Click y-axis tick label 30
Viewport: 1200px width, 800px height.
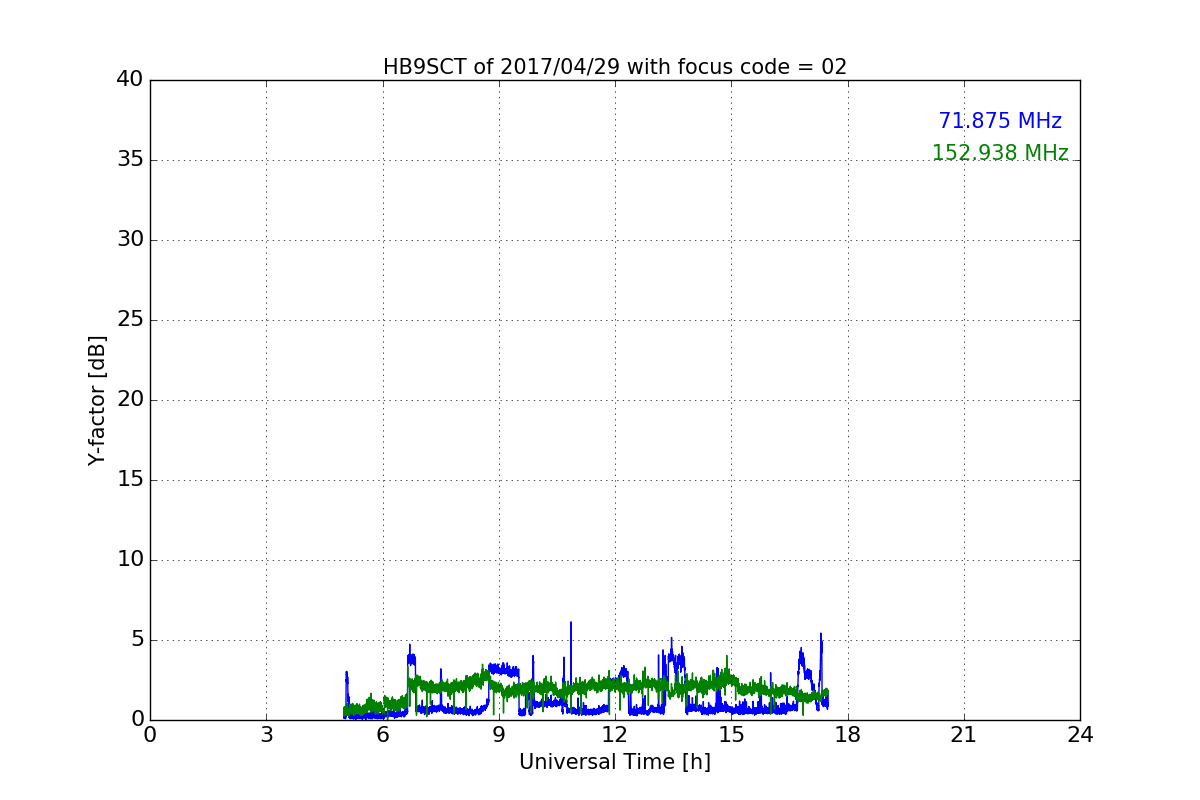pos(129,240)
